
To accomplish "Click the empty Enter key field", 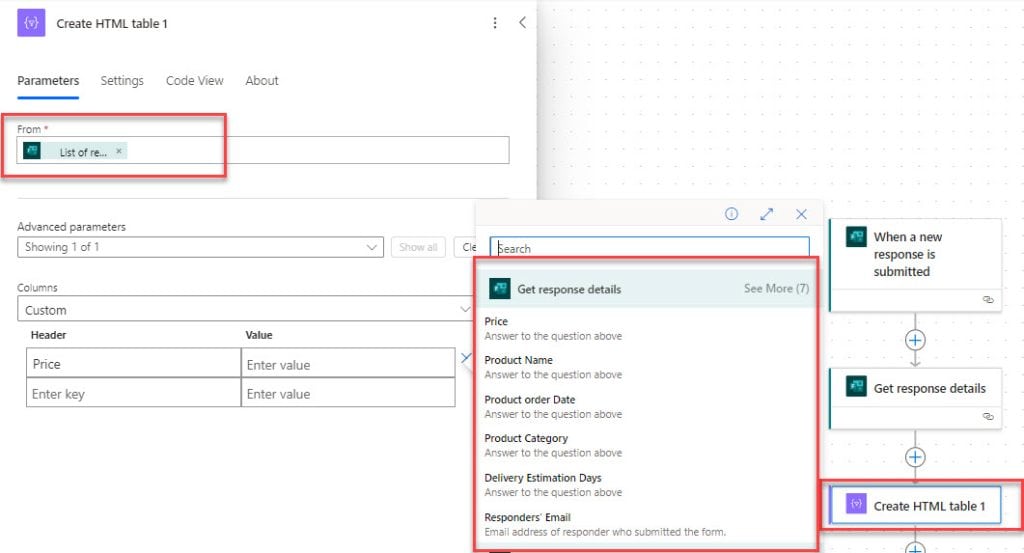I will 133,393.
